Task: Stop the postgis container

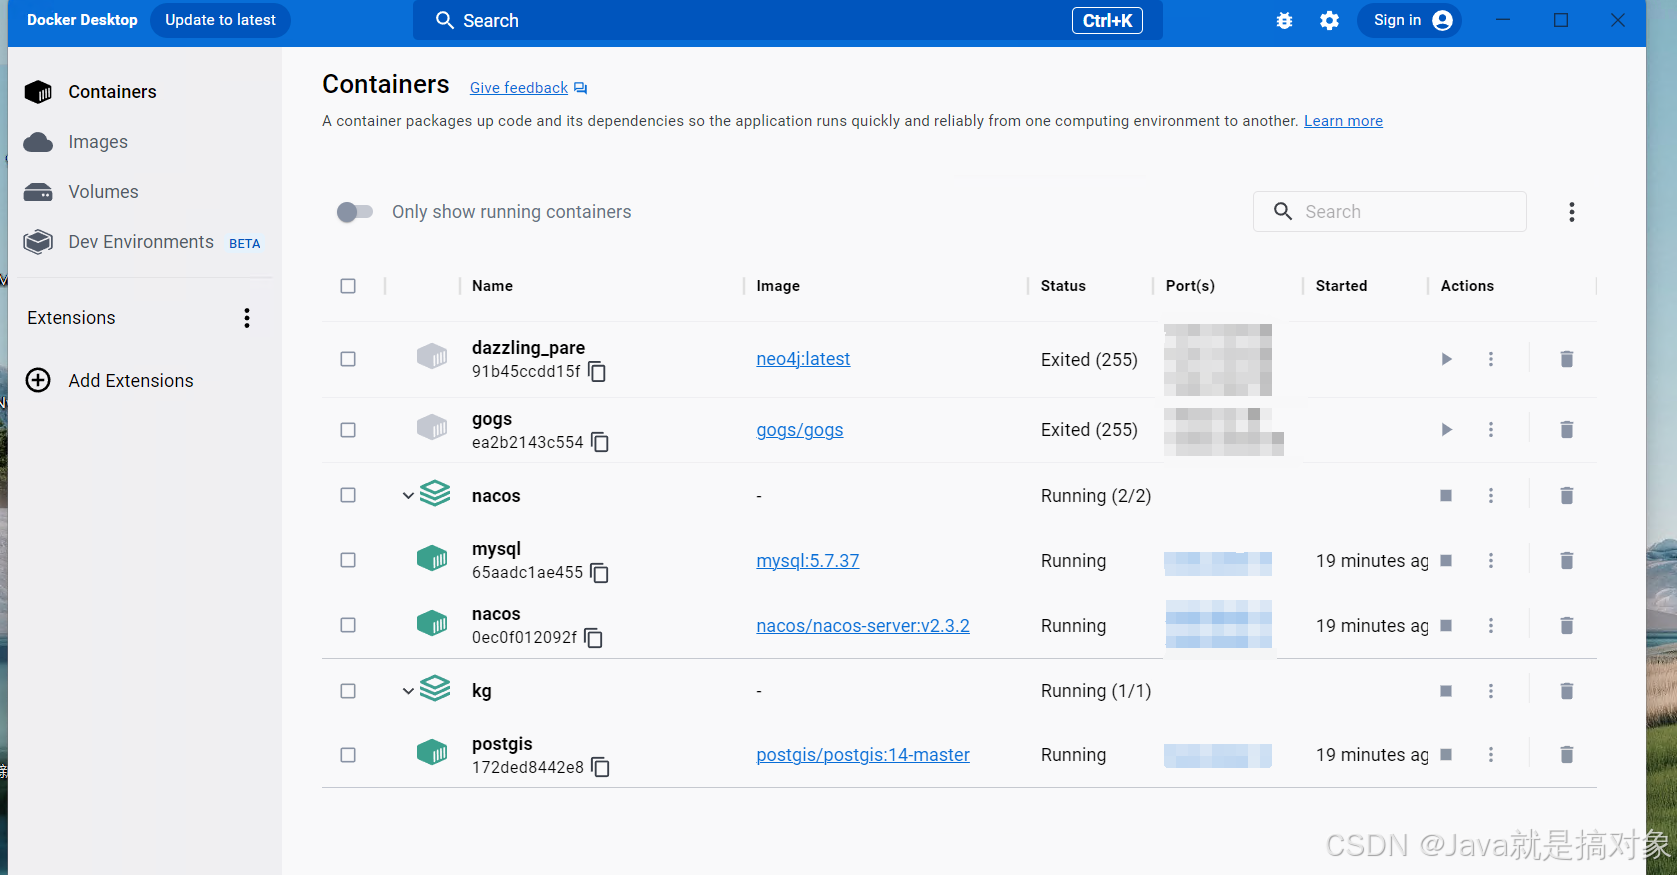Action: [x=1446, y=755]
